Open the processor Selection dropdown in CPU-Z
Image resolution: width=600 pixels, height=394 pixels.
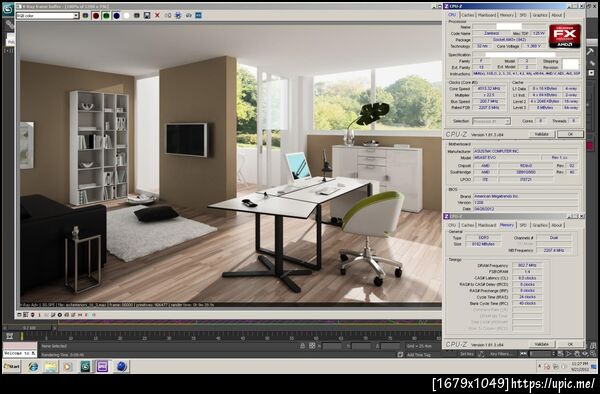tap(491, 121)
